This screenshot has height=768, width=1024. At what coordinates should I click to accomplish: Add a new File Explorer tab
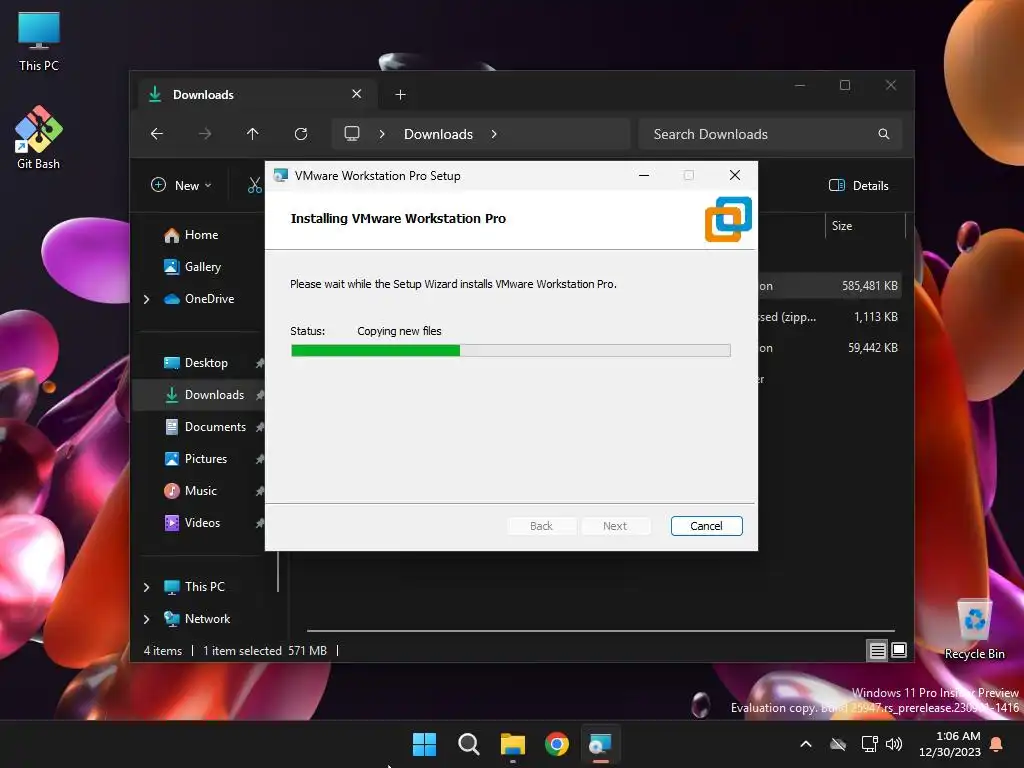coord(400,95)
